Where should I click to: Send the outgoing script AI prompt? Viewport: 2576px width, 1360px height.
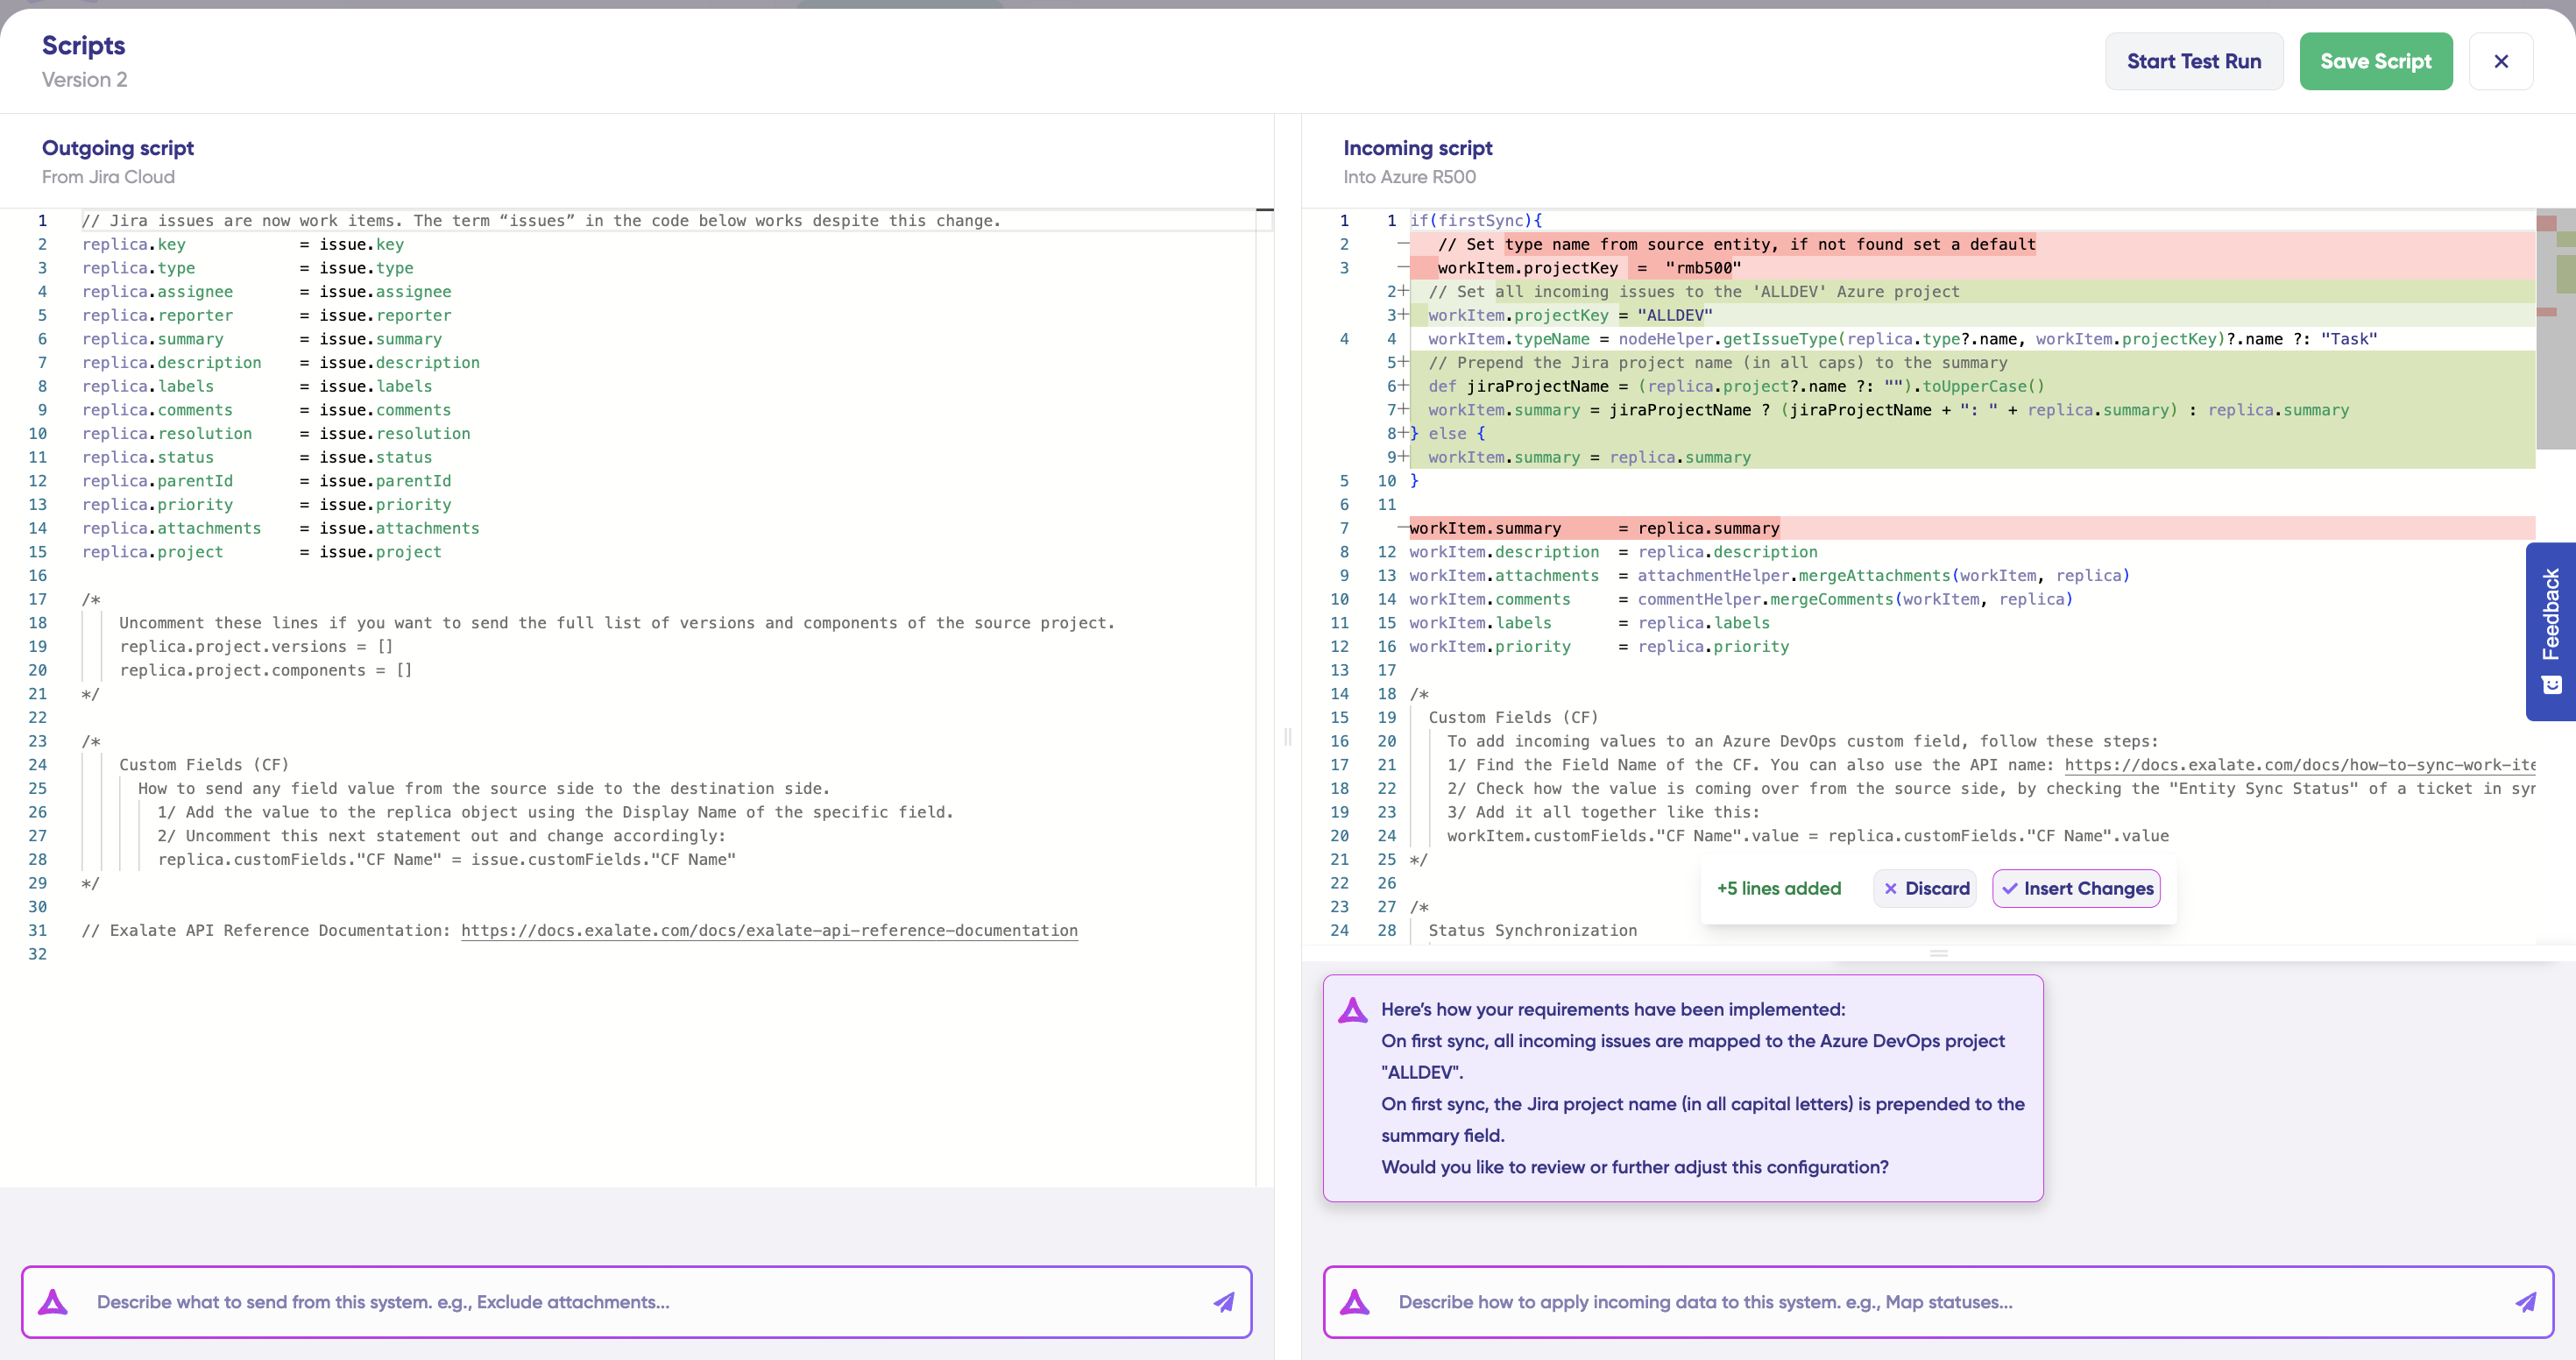pyautogui.click(x=1224, y=1302)
